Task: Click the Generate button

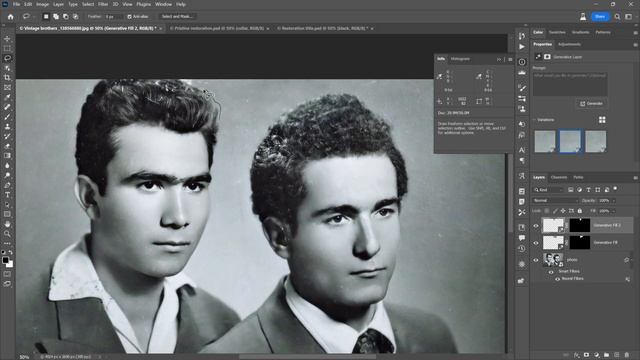Action: 591,104
